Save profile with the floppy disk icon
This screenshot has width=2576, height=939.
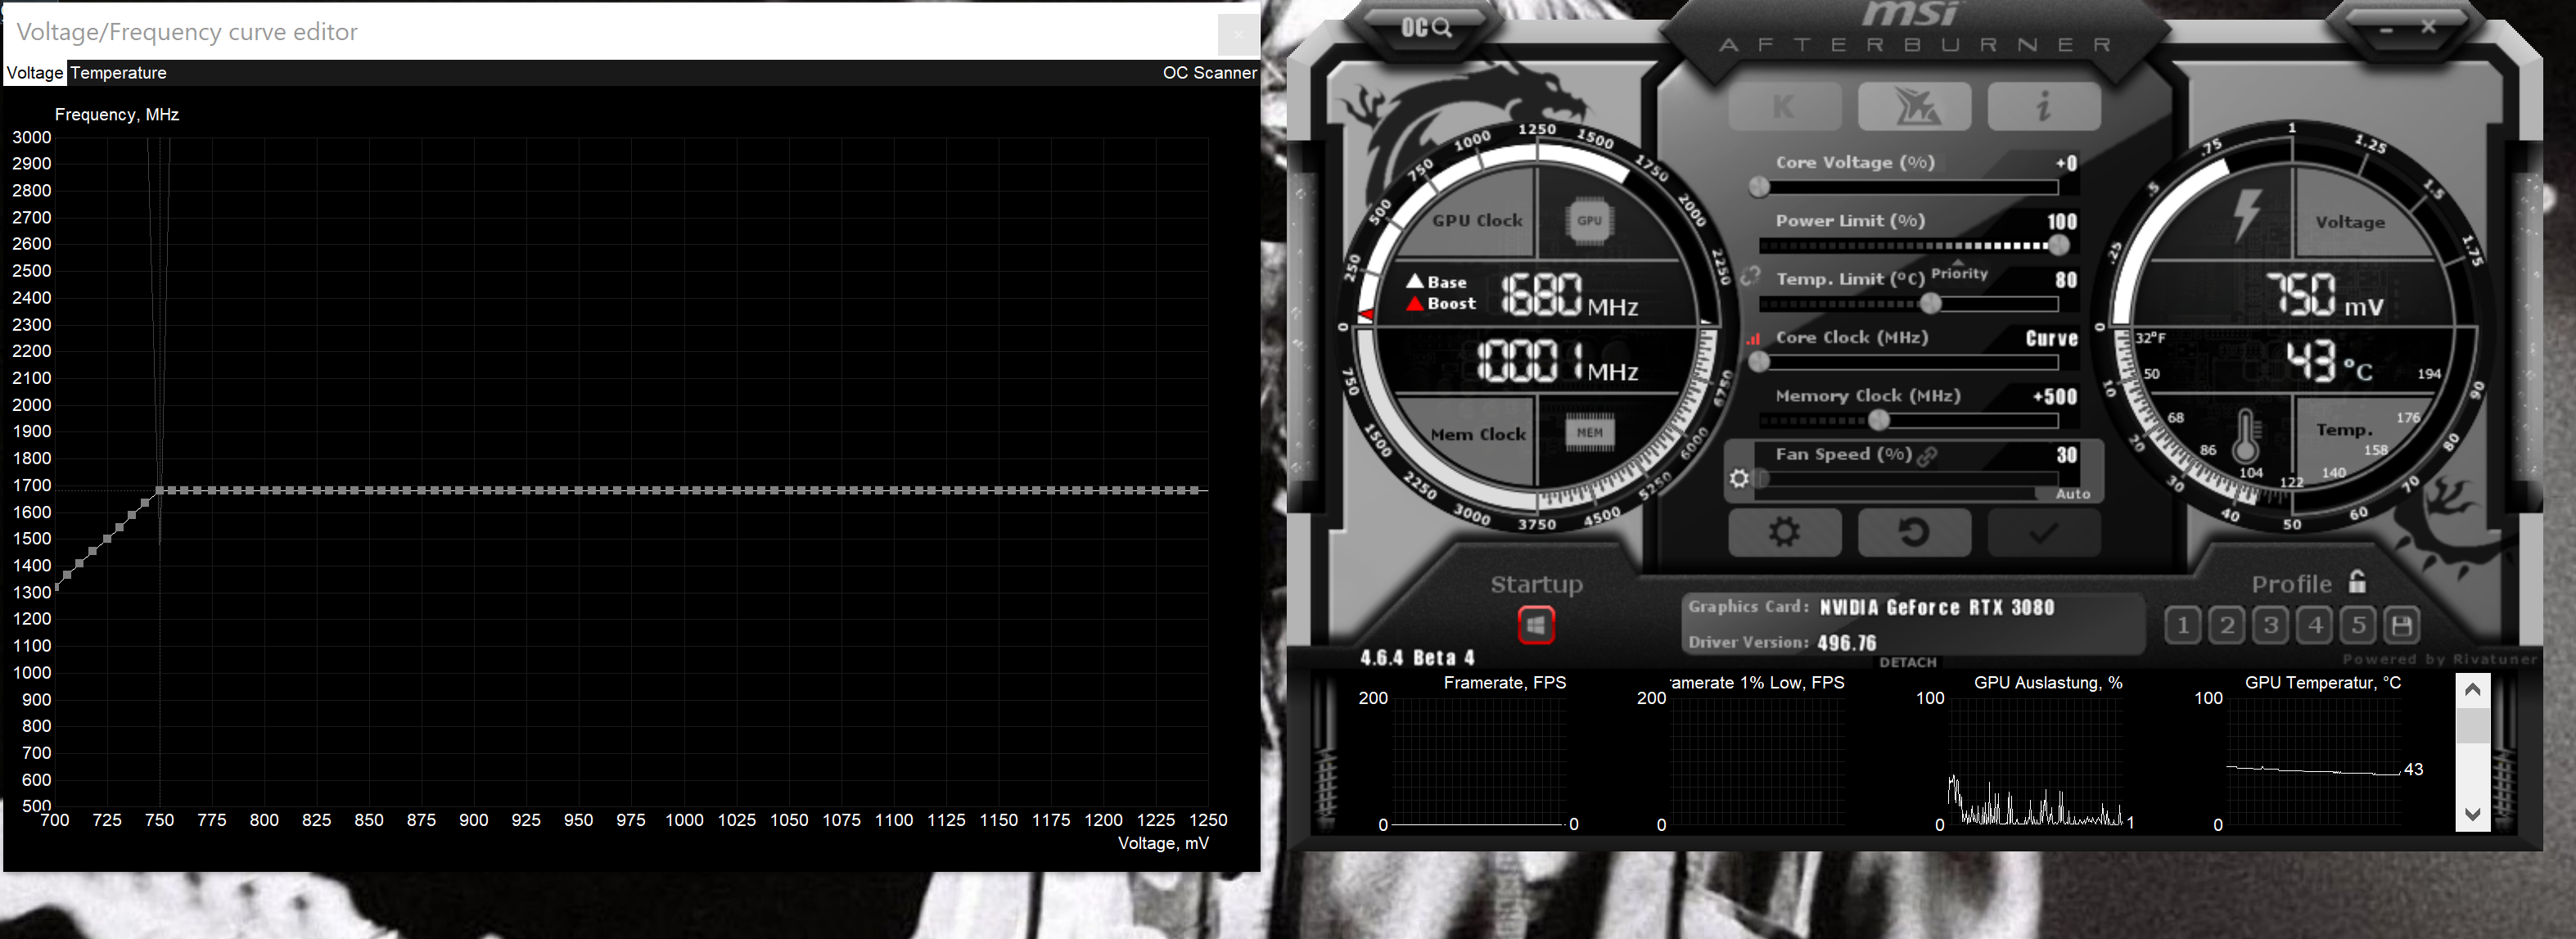[x=2401, y=626]
